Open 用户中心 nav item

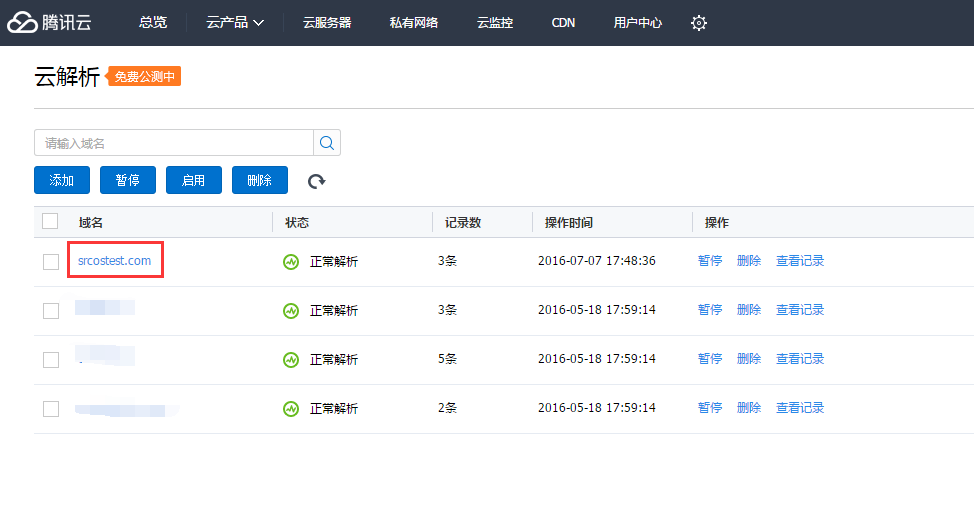click(638, 23)
